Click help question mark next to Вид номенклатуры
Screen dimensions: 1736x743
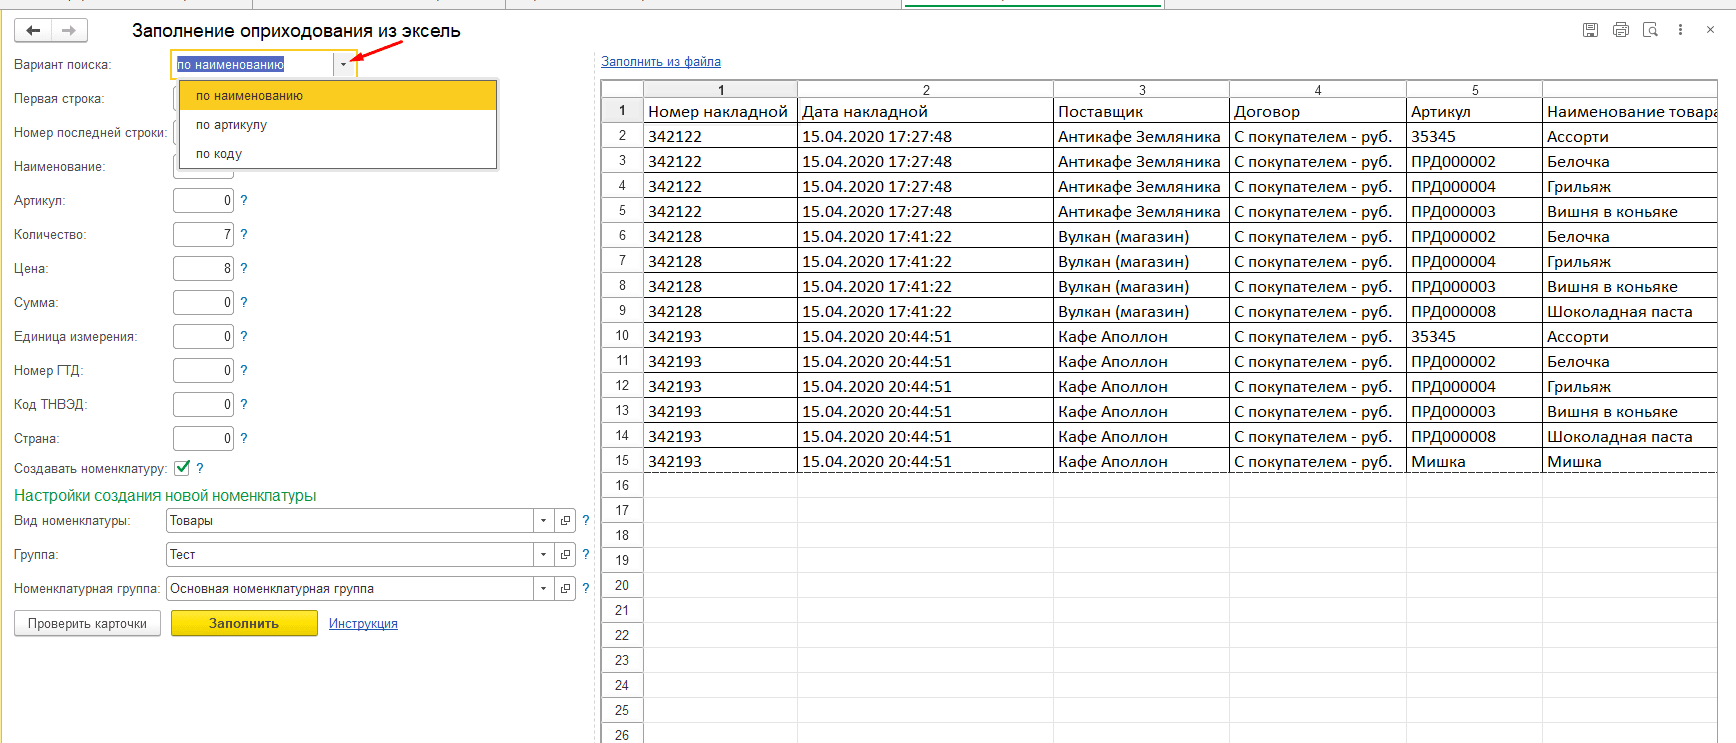[x=586, y=520]
